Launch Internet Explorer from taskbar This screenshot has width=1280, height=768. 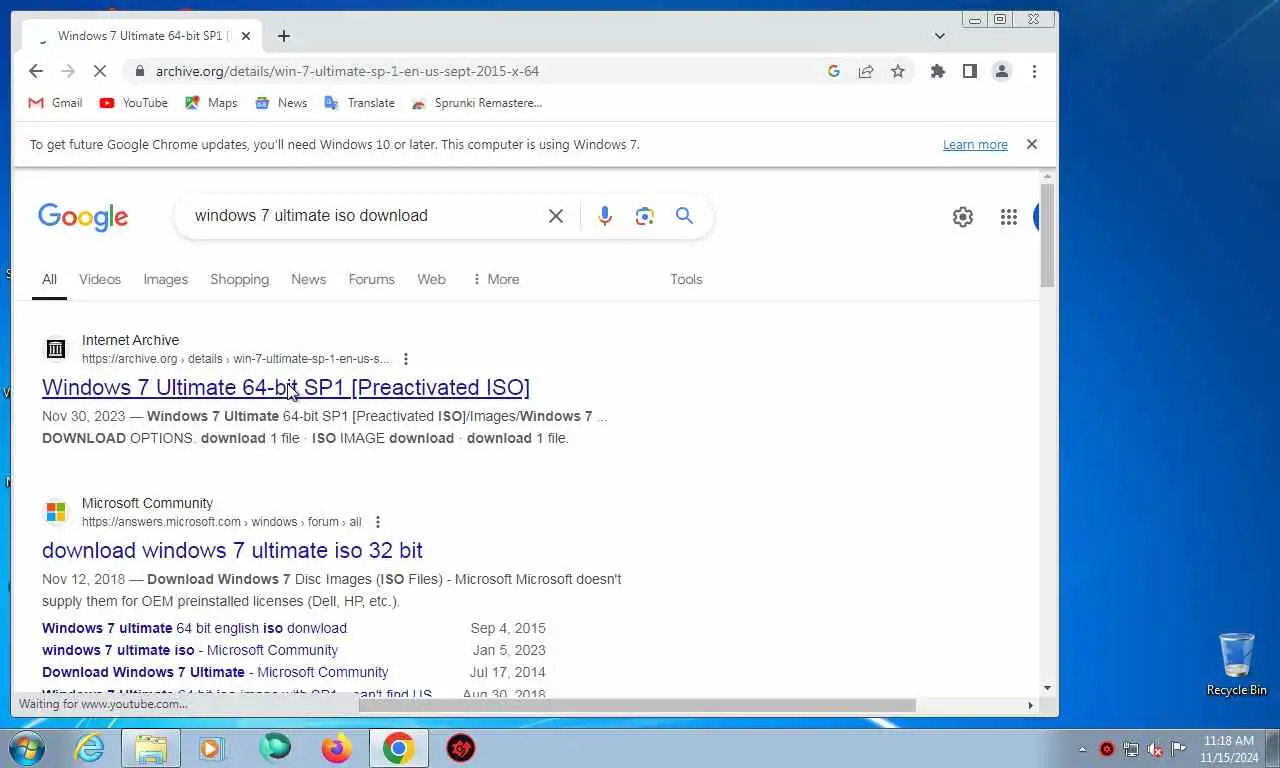point(90,748)
